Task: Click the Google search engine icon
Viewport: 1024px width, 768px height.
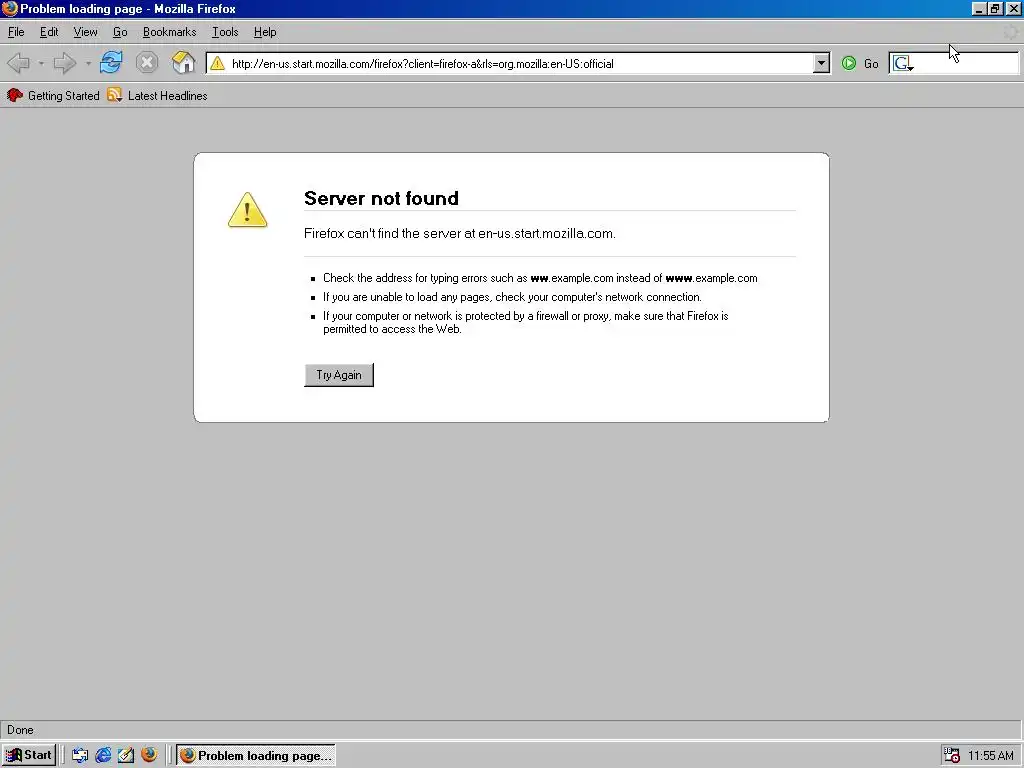Action: (902, 63)
